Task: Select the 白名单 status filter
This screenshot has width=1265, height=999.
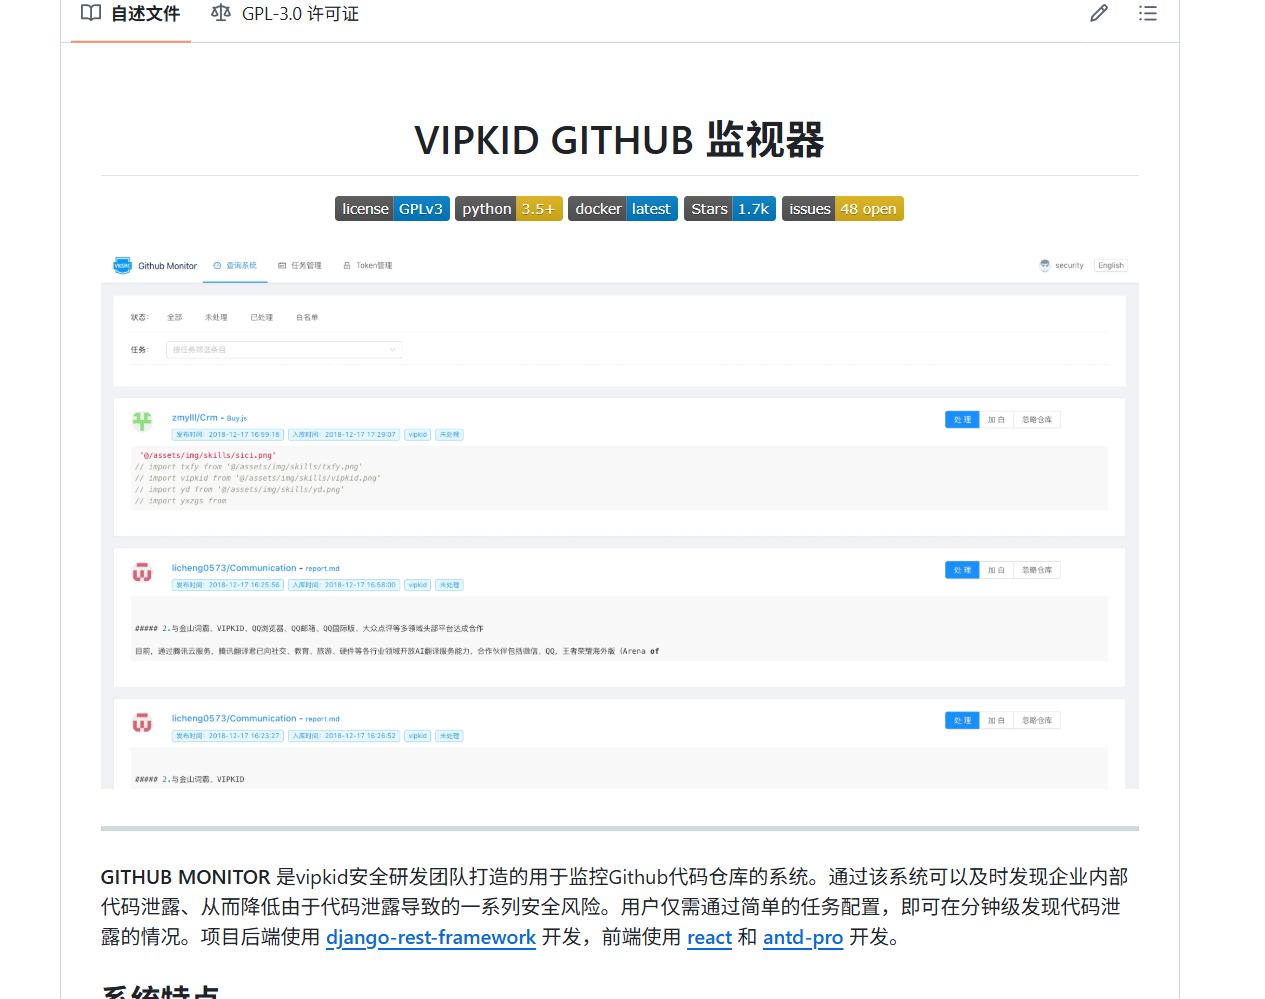Action: point(307,317)
